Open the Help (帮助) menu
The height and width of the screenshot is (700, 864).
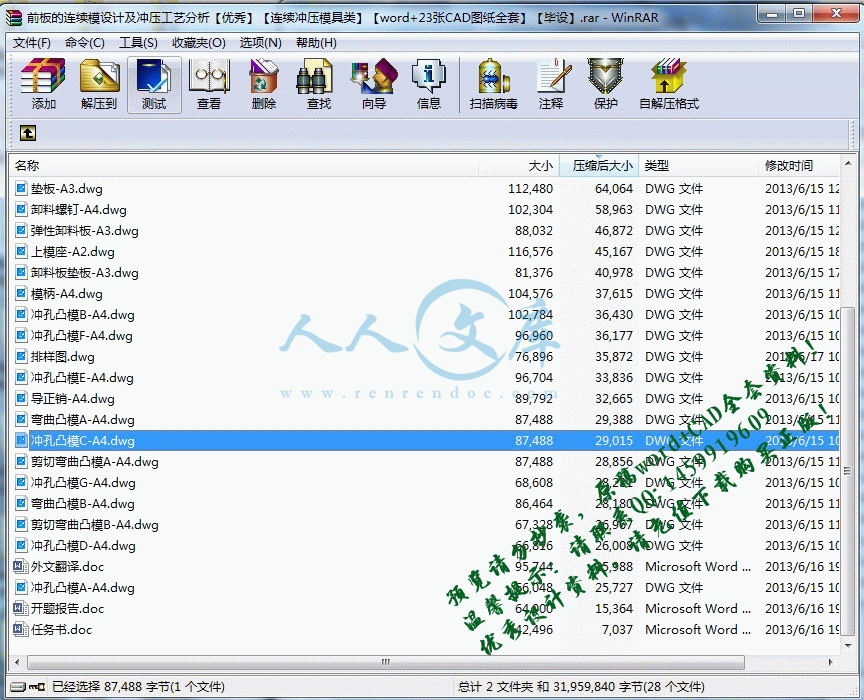click(x=316, y=42)
